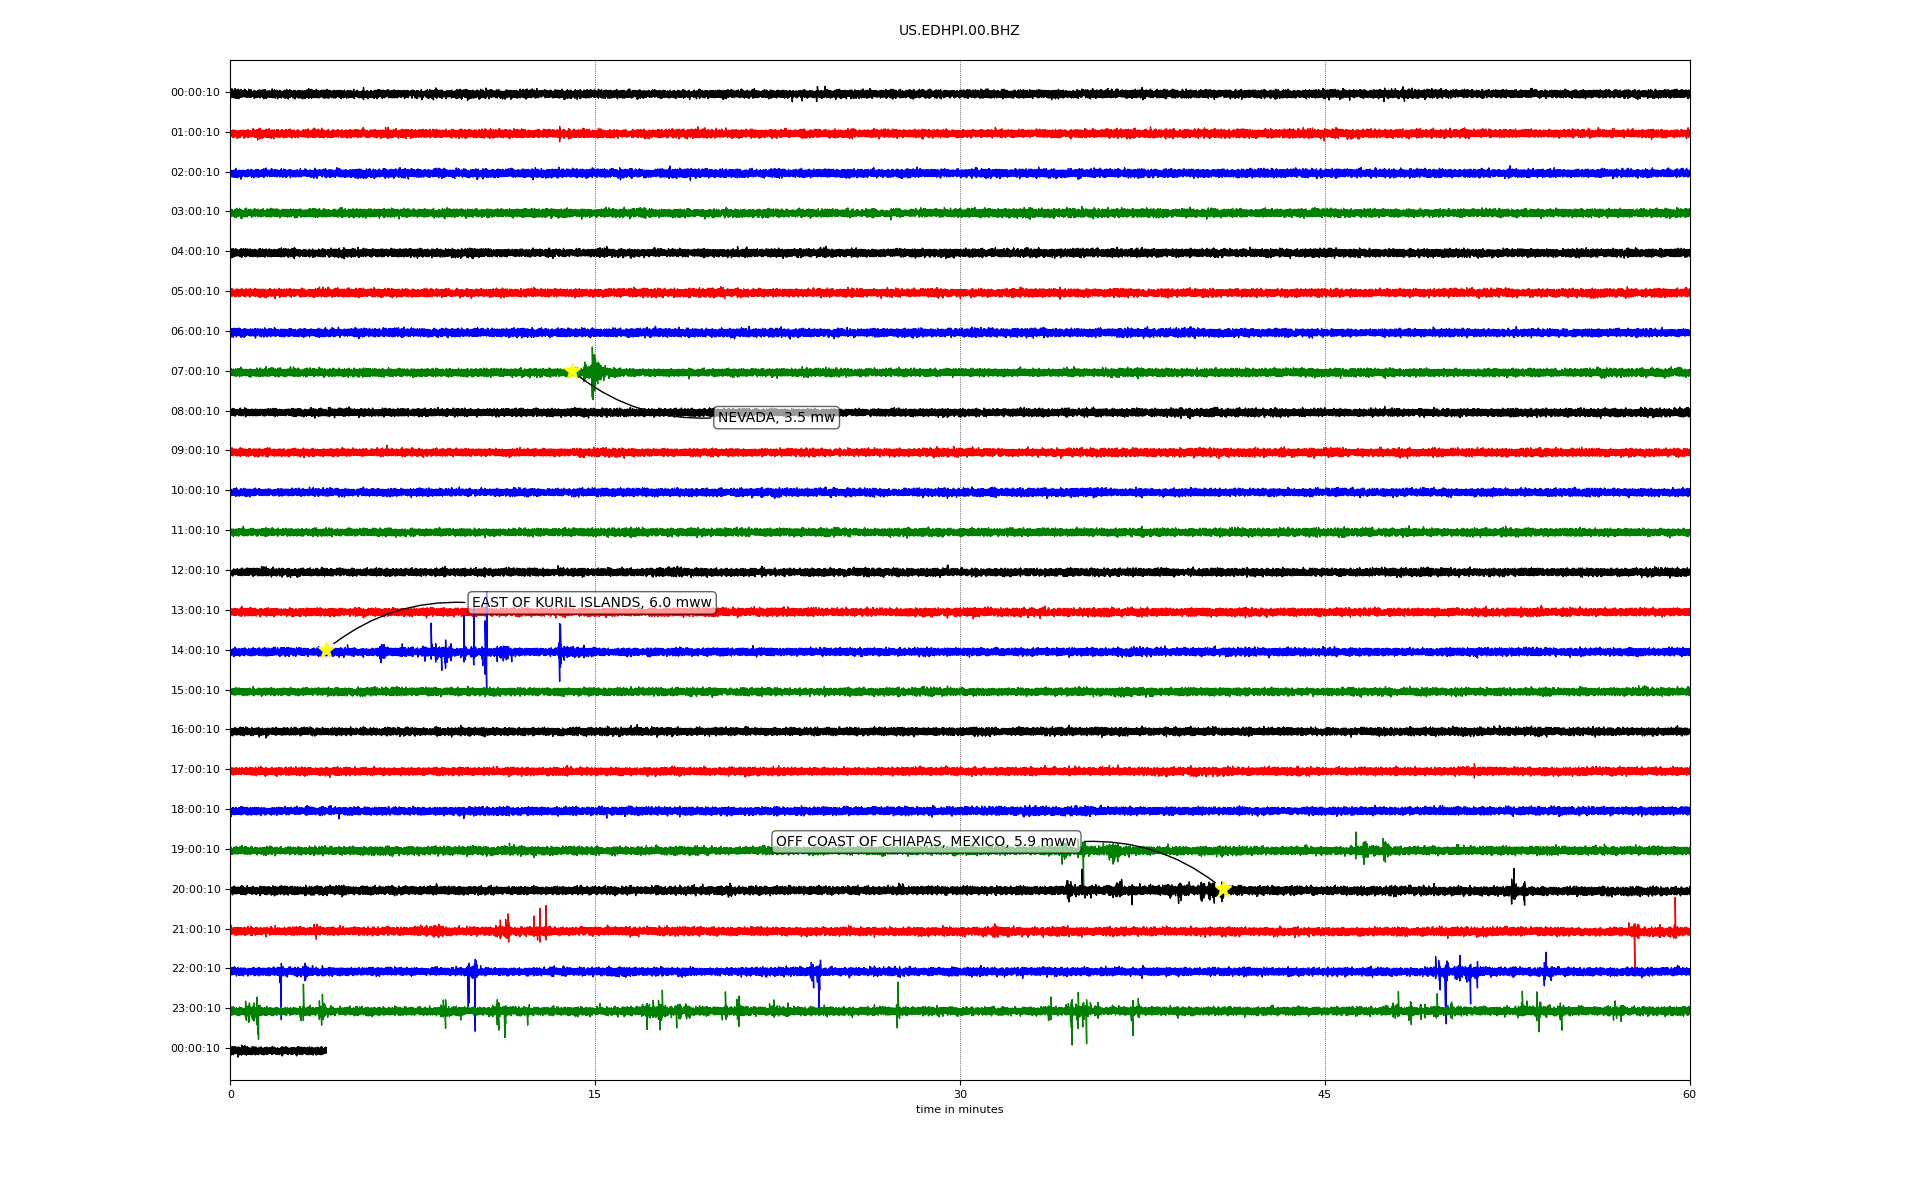
Task: Click the 05:00:10 time label
Action: [x=195, y=292]
